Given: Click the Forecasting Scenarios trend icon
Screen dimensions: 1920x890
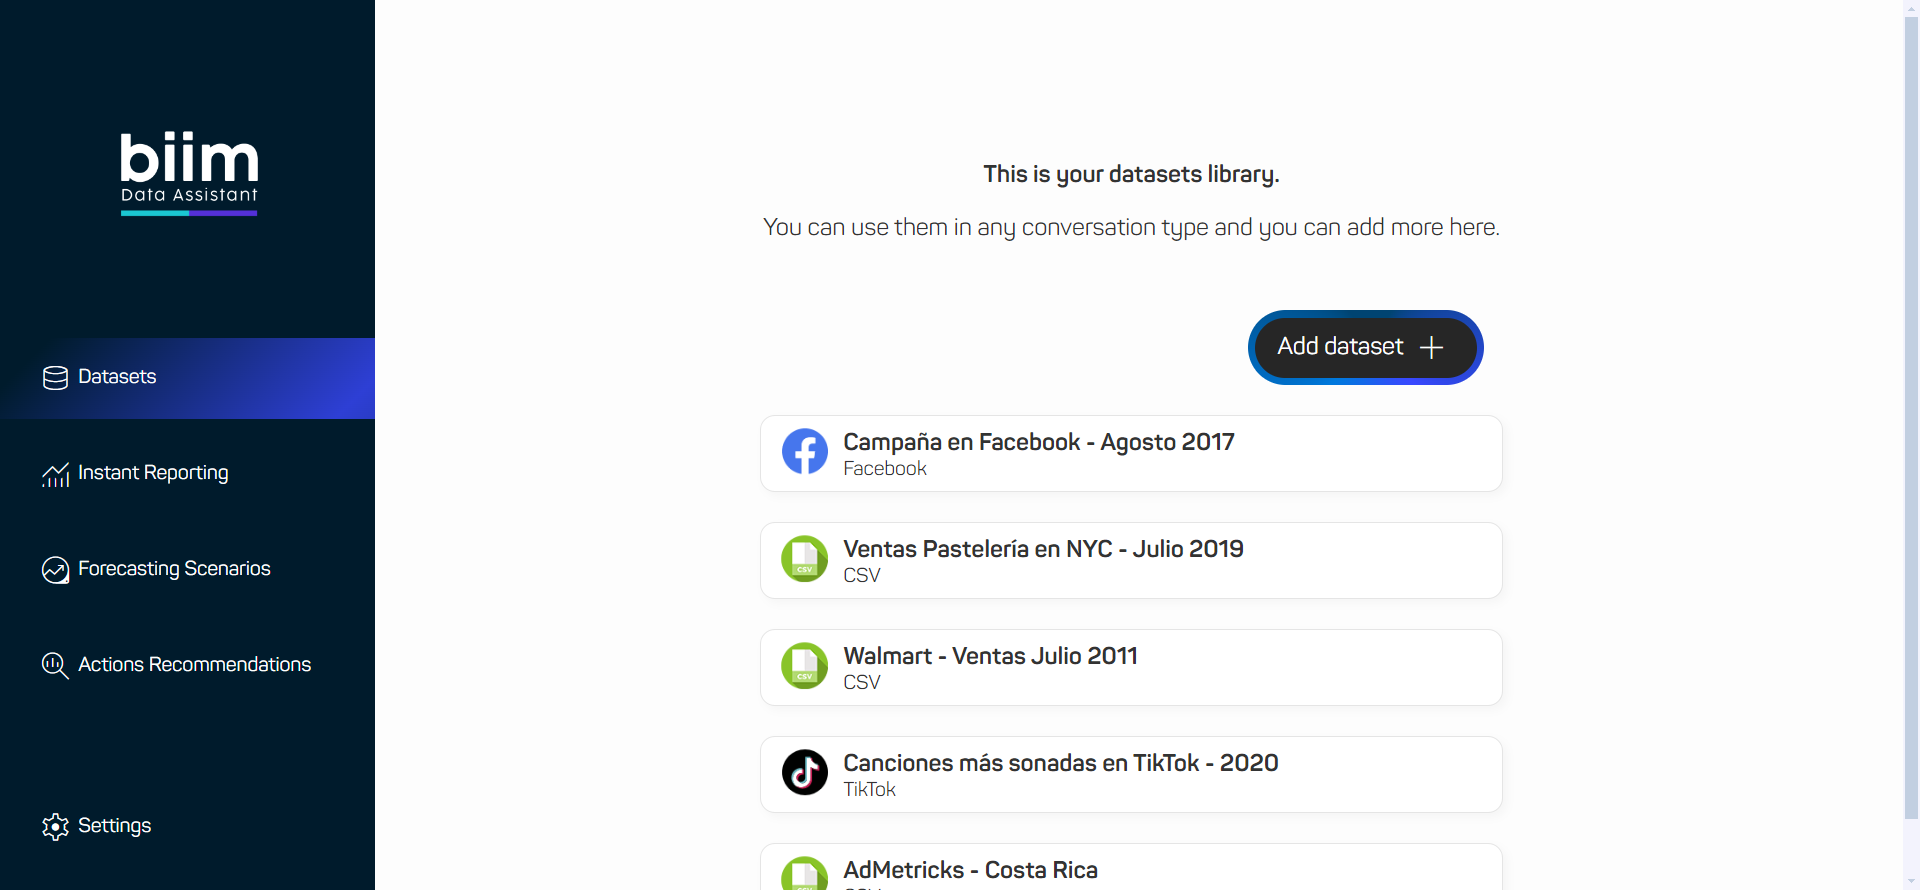Looking at the screenshot, I should pos(55,570).
